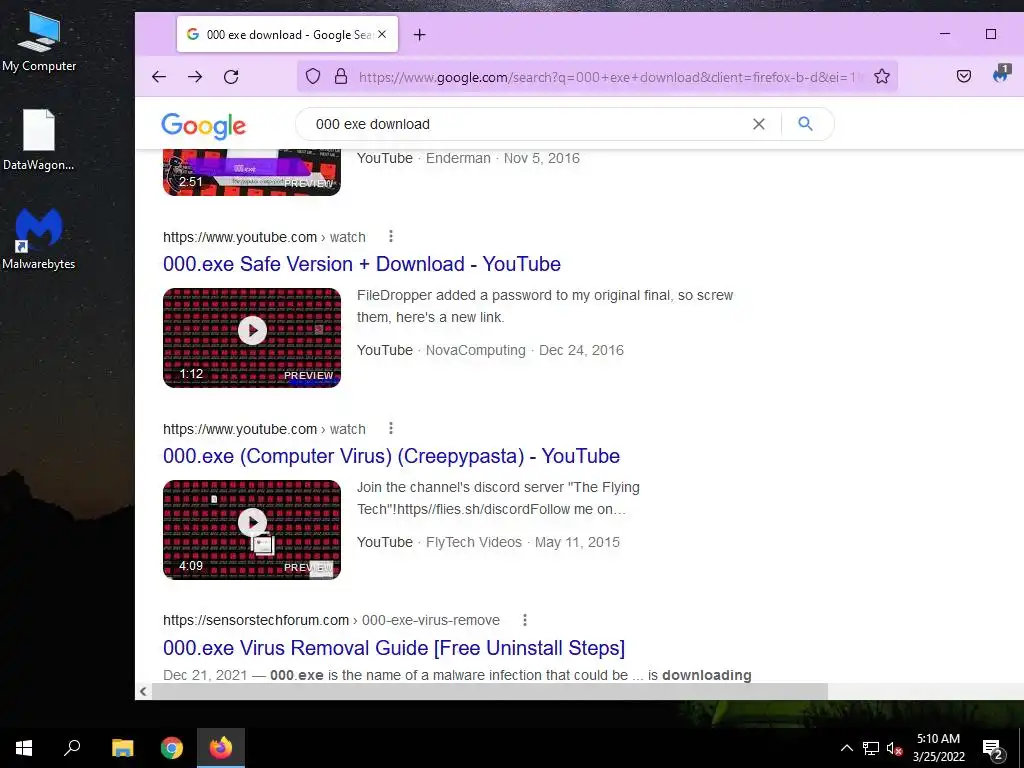The height and width of the screenshot is (768, 1024).
Task: Go to Google home via the logo
Action: coord(204,125)
